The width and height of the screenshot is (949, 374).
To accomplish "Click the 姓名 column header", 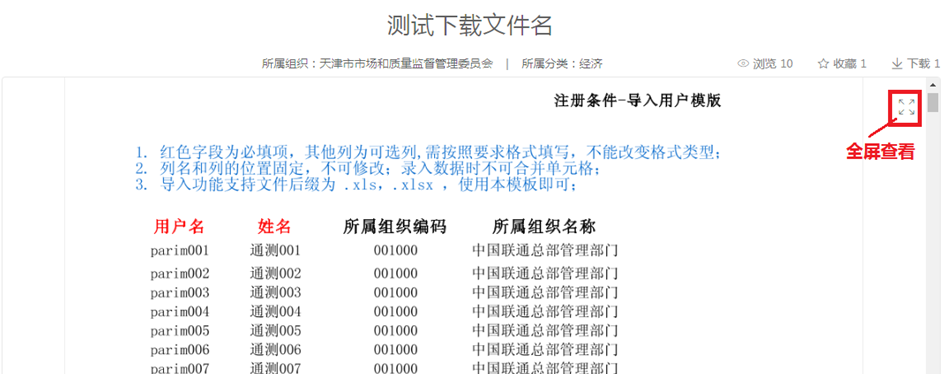I will 275,227.
